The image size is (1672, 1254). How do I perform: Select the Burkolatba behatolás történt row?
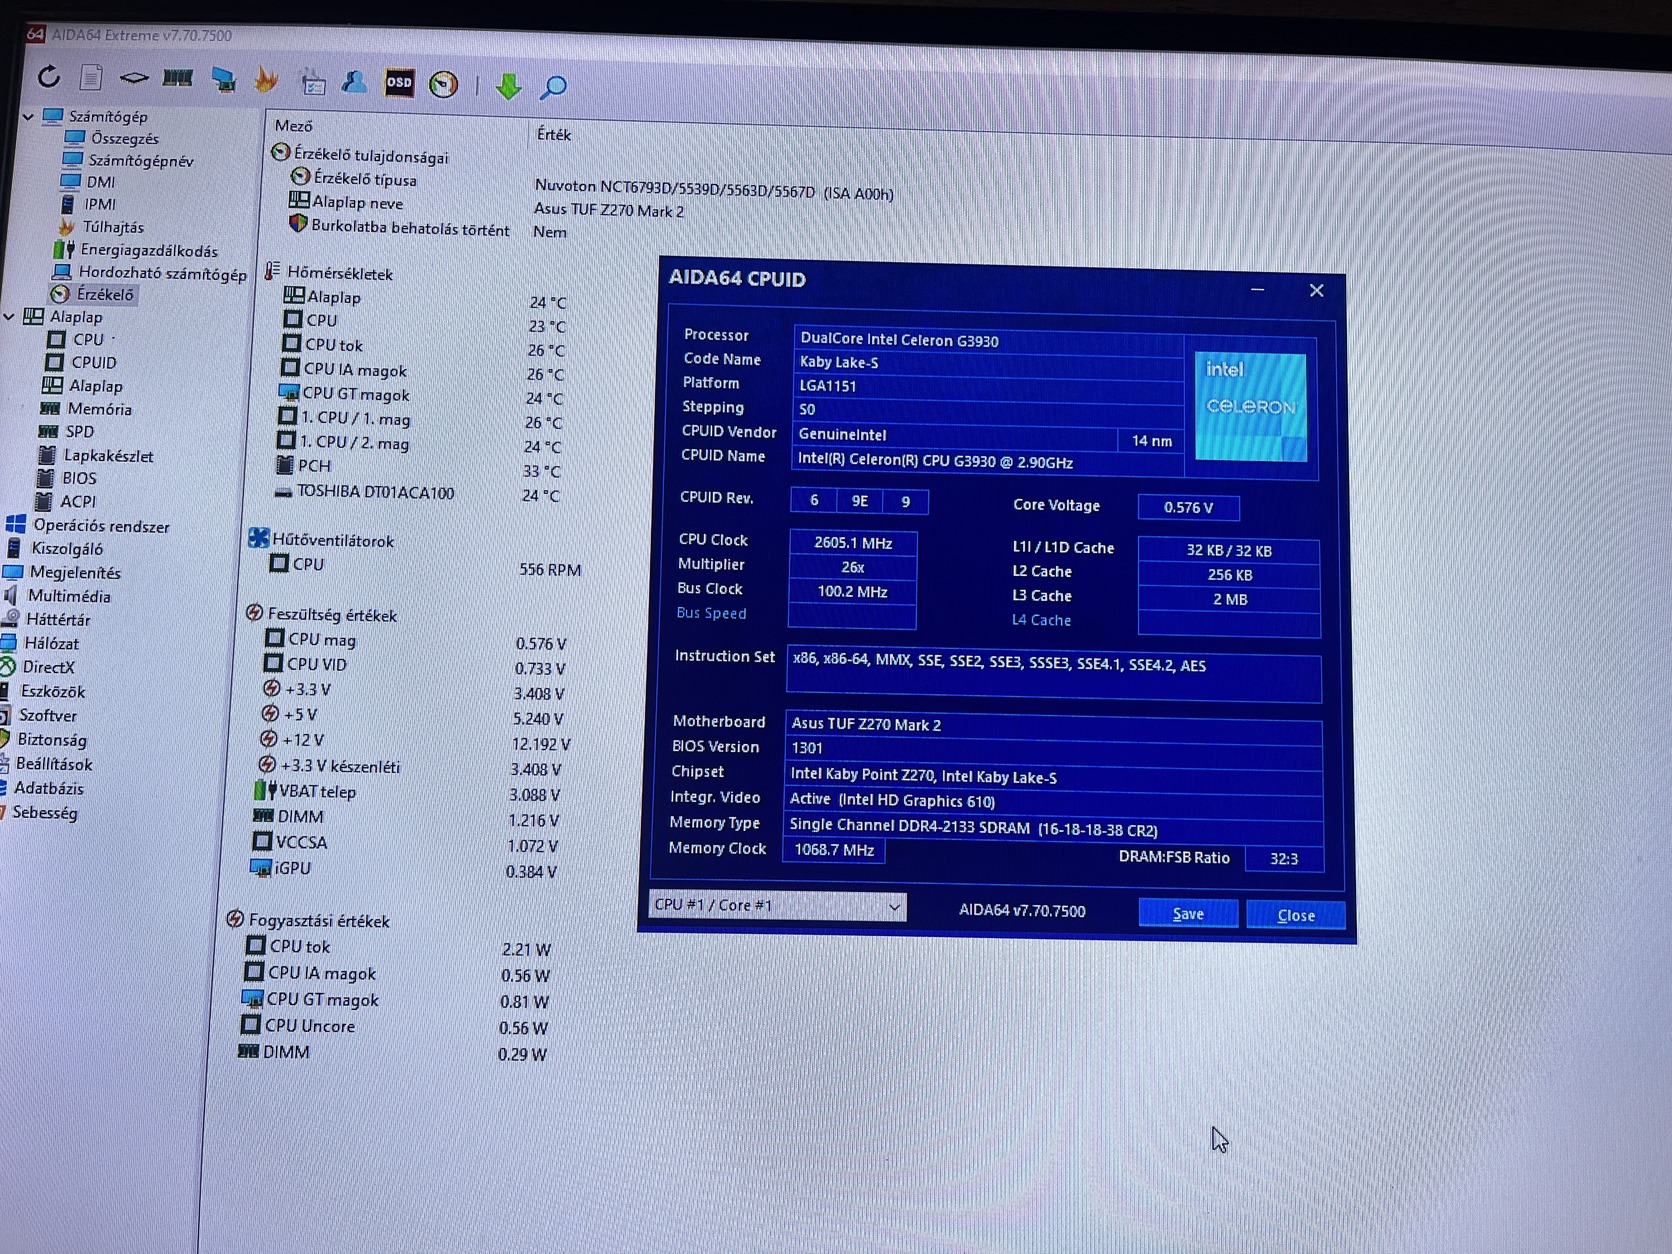[429, 229]
